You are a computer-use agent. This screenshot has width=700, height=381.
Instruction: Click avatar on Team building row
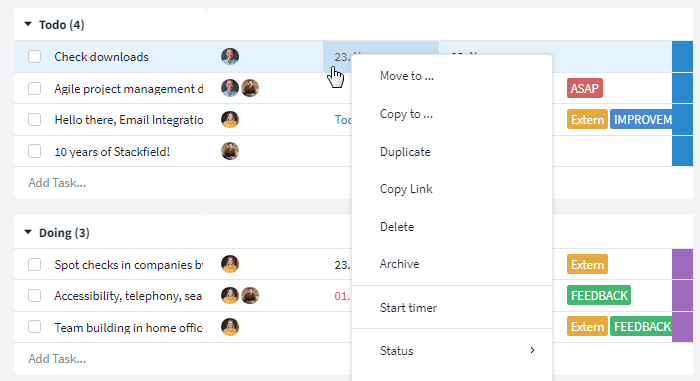tap(230, 327)
